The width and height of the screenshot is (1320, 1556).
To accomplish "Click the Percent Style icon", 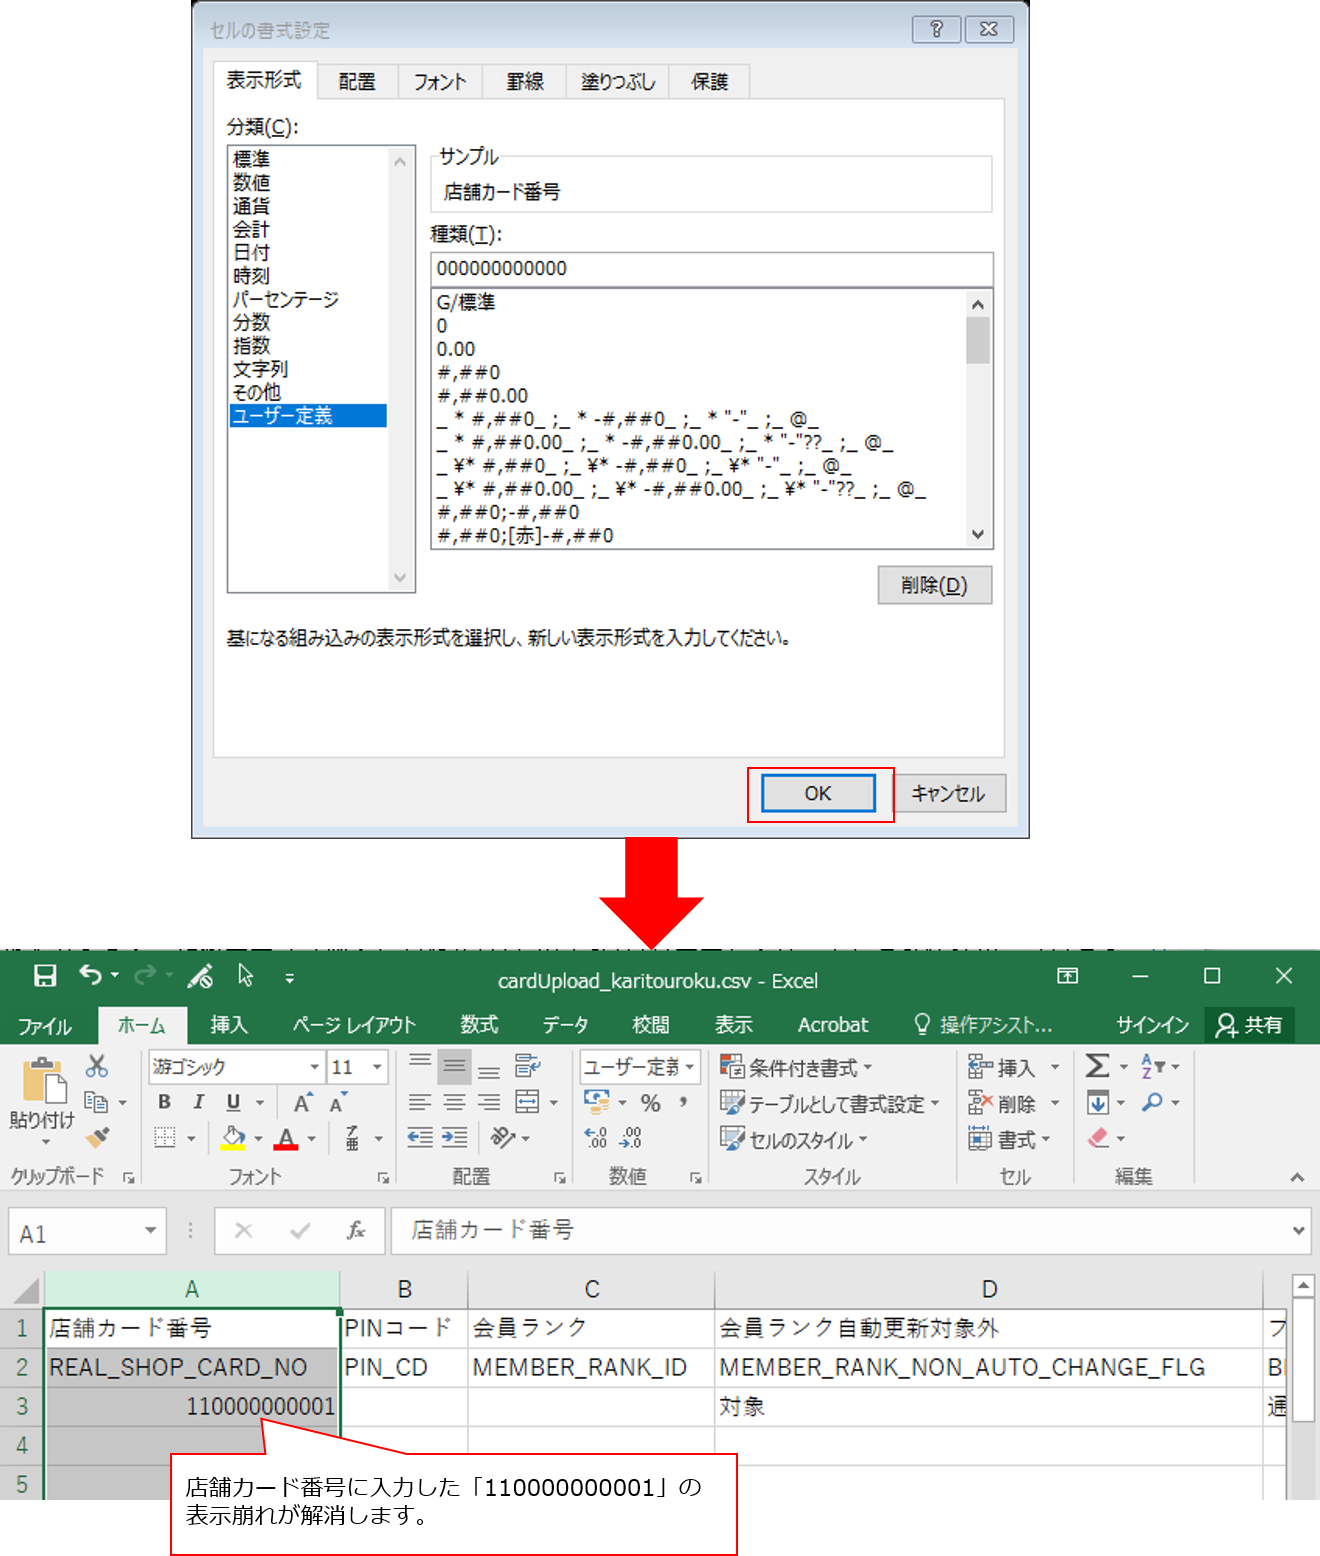I will [651, 1103].
